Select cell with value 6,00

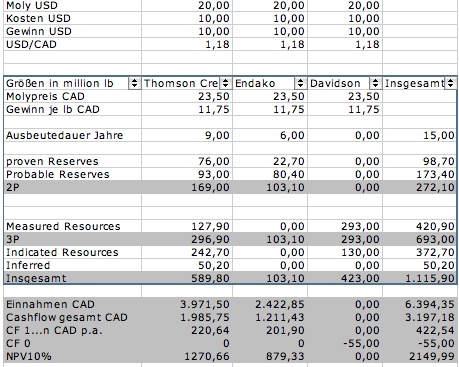coord(270,135)
